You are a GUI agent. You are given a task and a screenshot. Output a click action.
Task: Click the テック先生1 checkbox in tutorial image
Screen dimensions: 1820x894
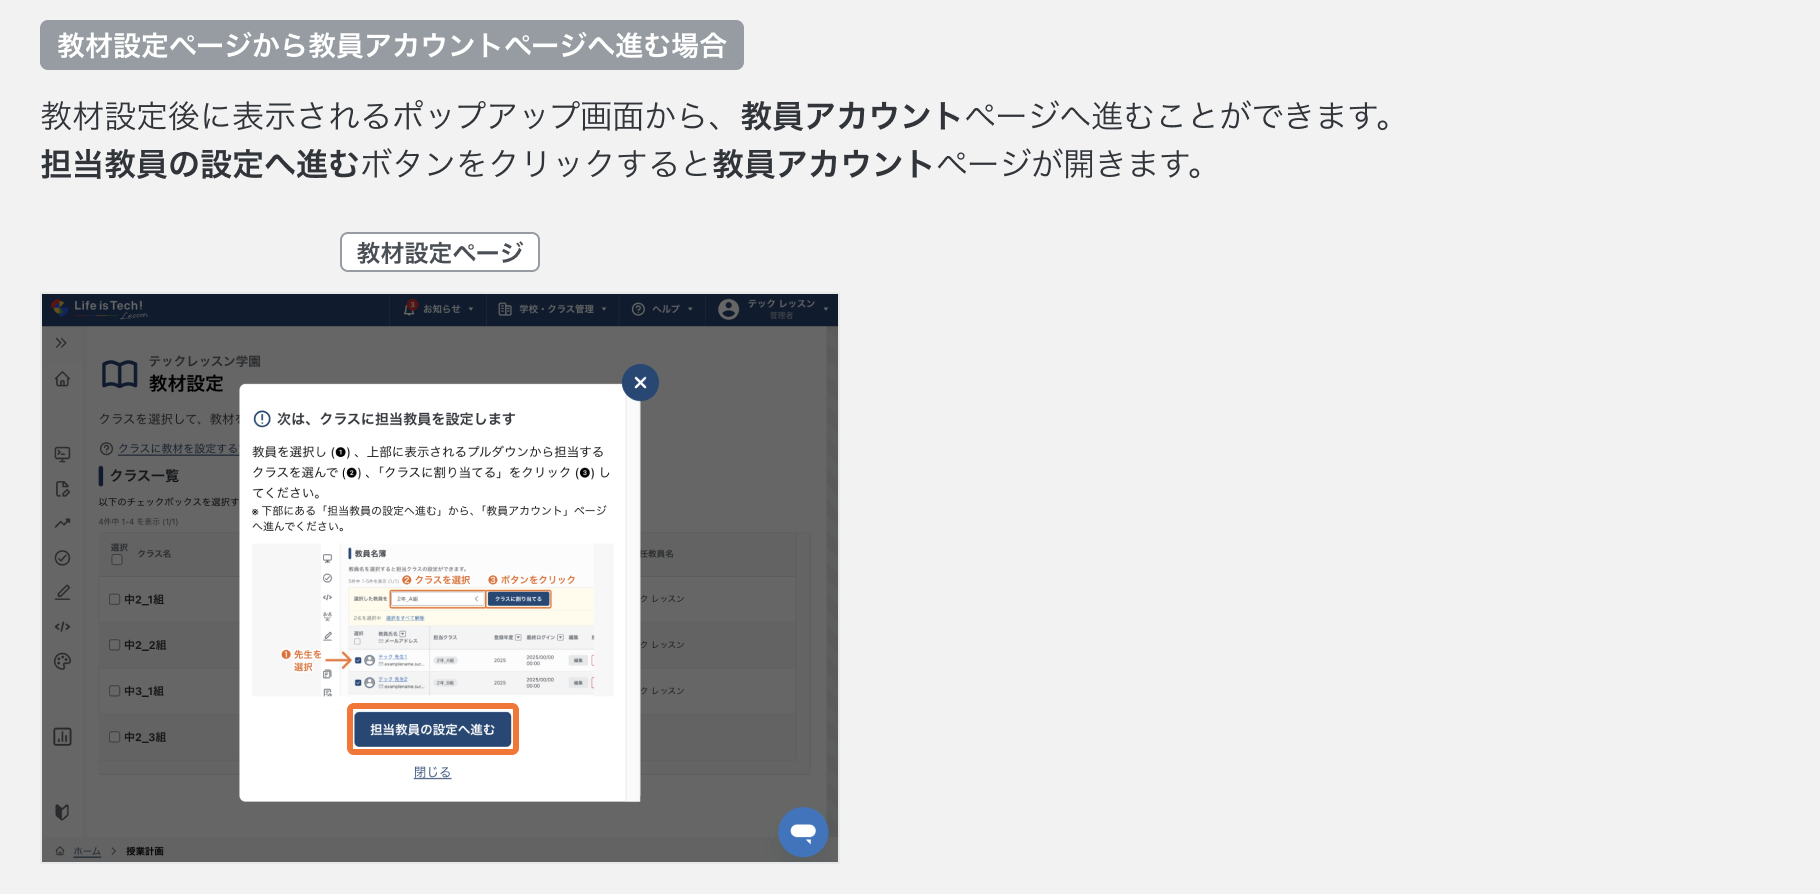[358, 660]
